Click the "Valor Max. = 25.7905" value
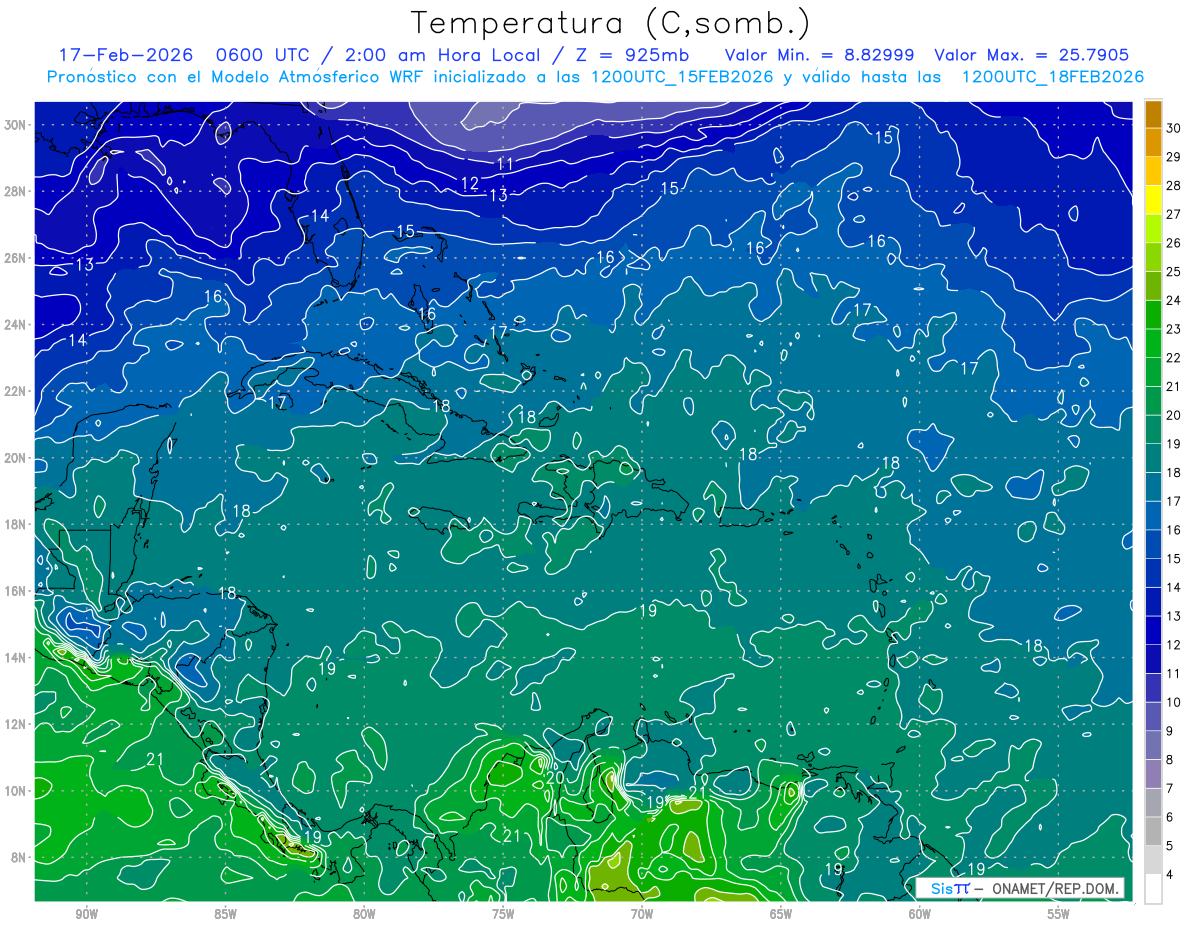Screen dimensions: 1200x927 tap(1032, 55)
